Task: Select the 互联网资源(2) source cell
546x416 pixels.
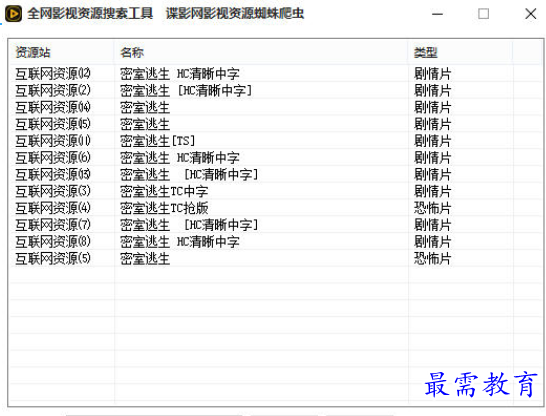Action: coord(53,91)
